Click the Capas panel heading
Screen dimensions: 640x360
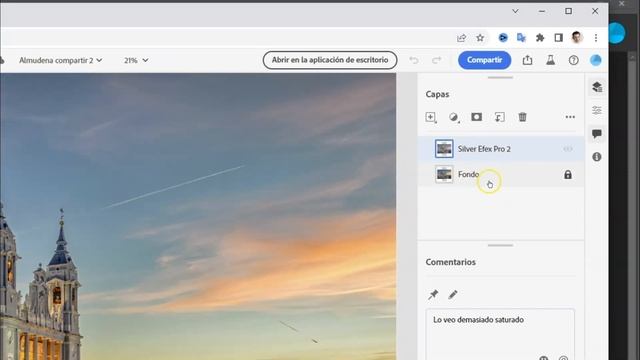click(437, 94)
